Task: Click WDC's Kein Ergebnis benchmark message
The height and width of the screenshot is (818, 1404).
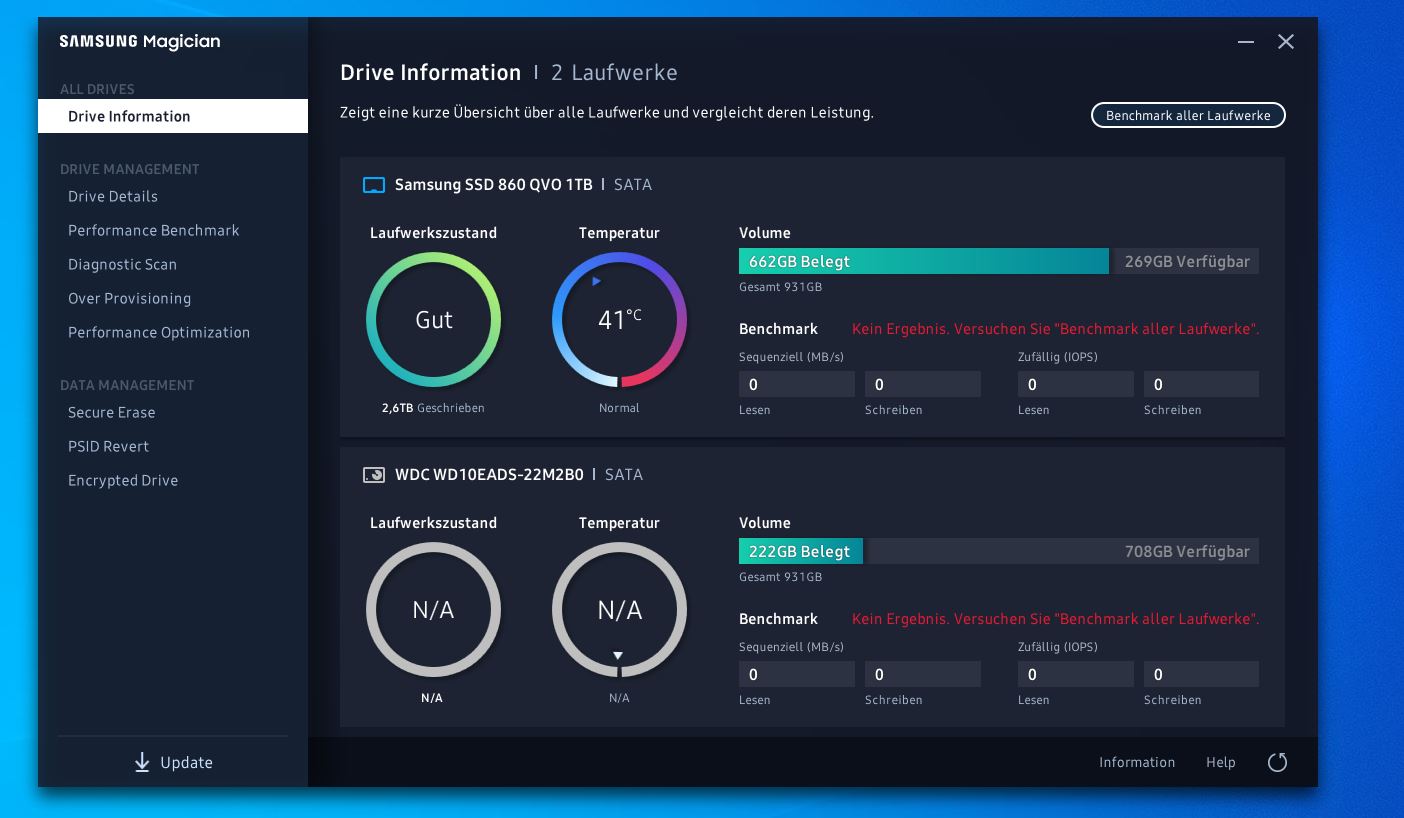Action: 1055,619
